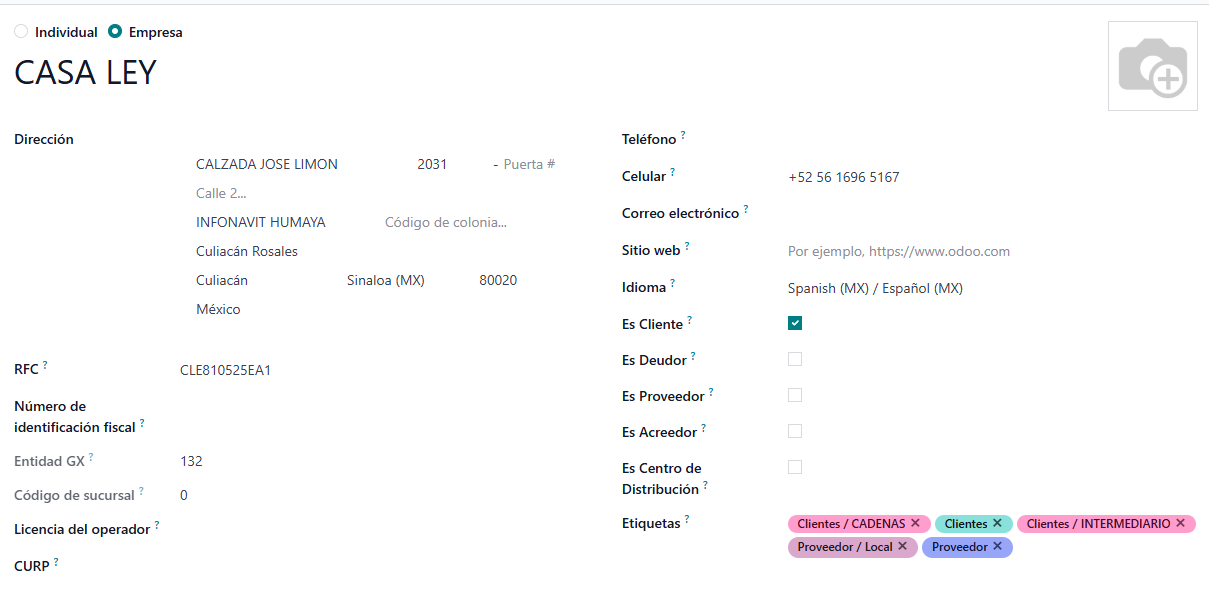Screen dimensions: 1209x600
Task: Remove the teal Clientes tag
Action: point(997,523)
